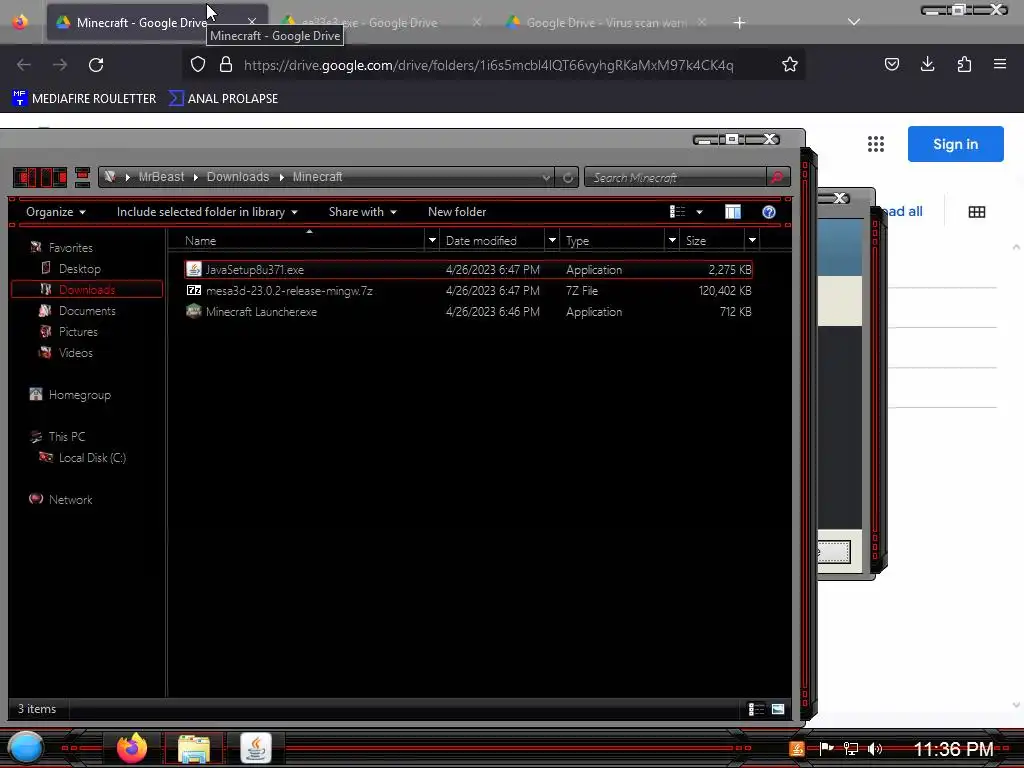Click Explorer back/forward navigation buttons
Viewport: 1024px width, 768px height.
point(40,177)
